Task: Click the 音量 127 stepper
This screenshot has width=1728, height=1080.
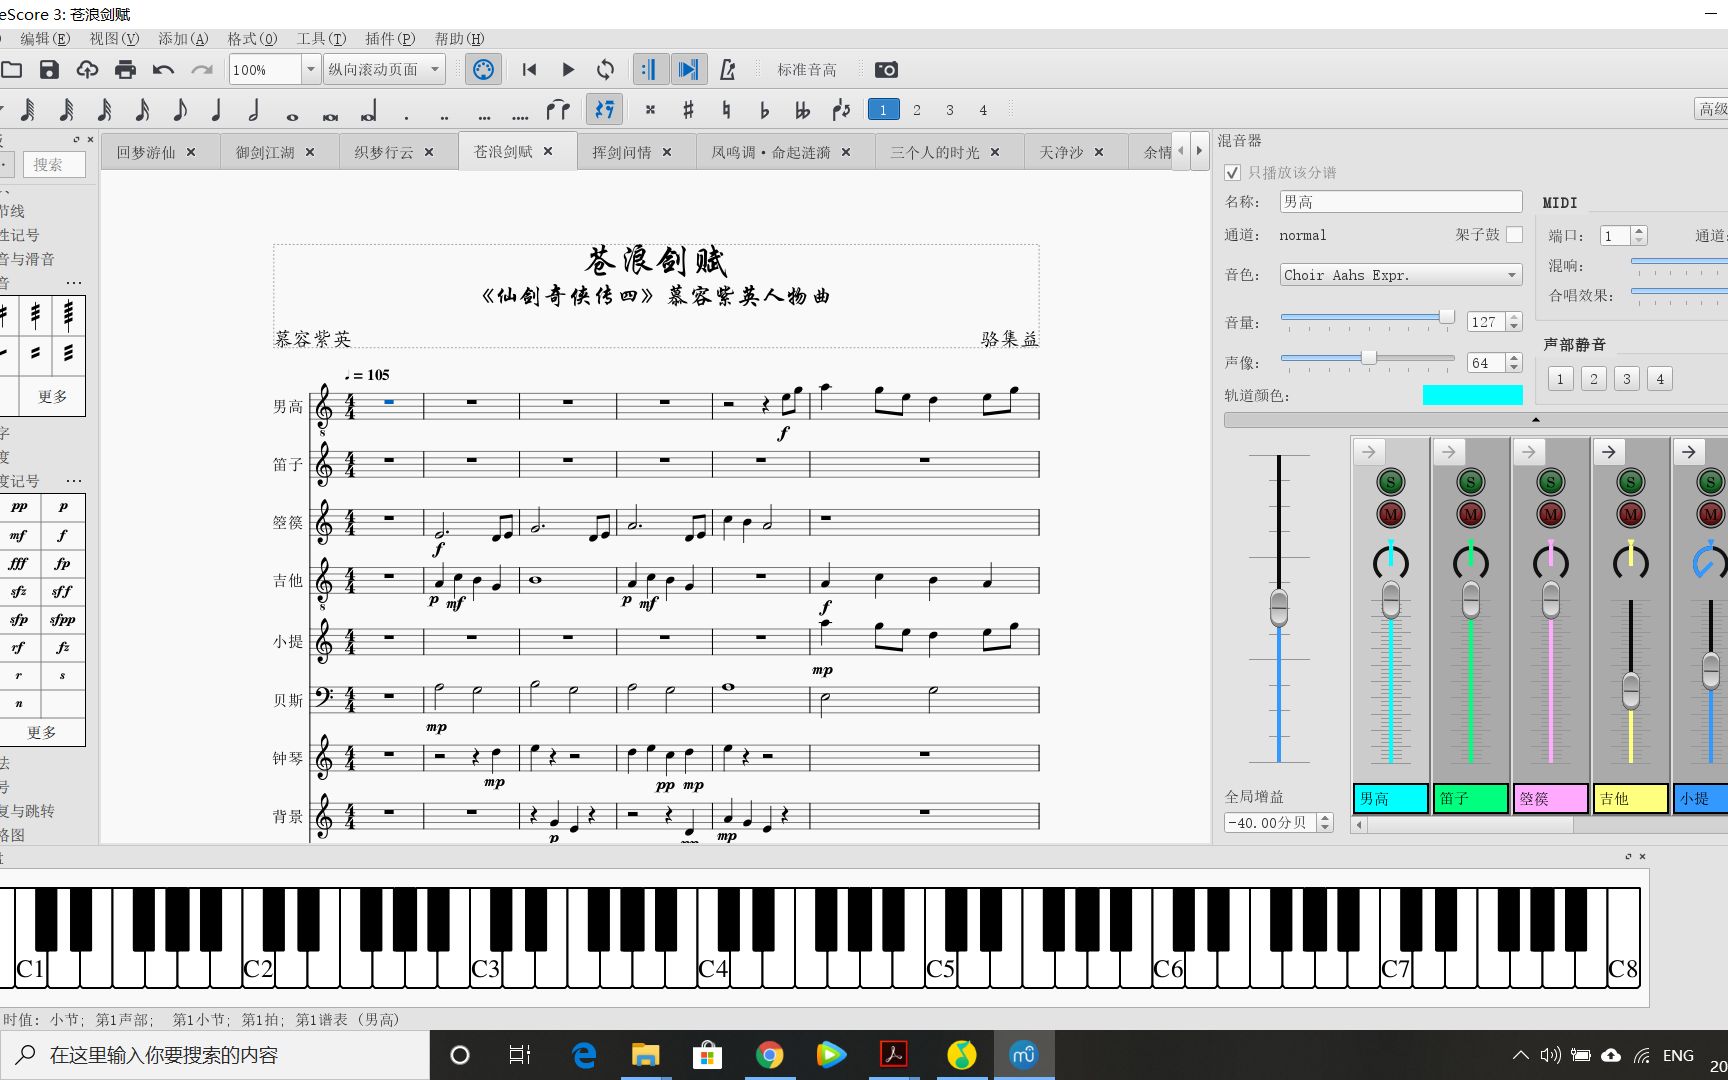Action: [1514, 322]
